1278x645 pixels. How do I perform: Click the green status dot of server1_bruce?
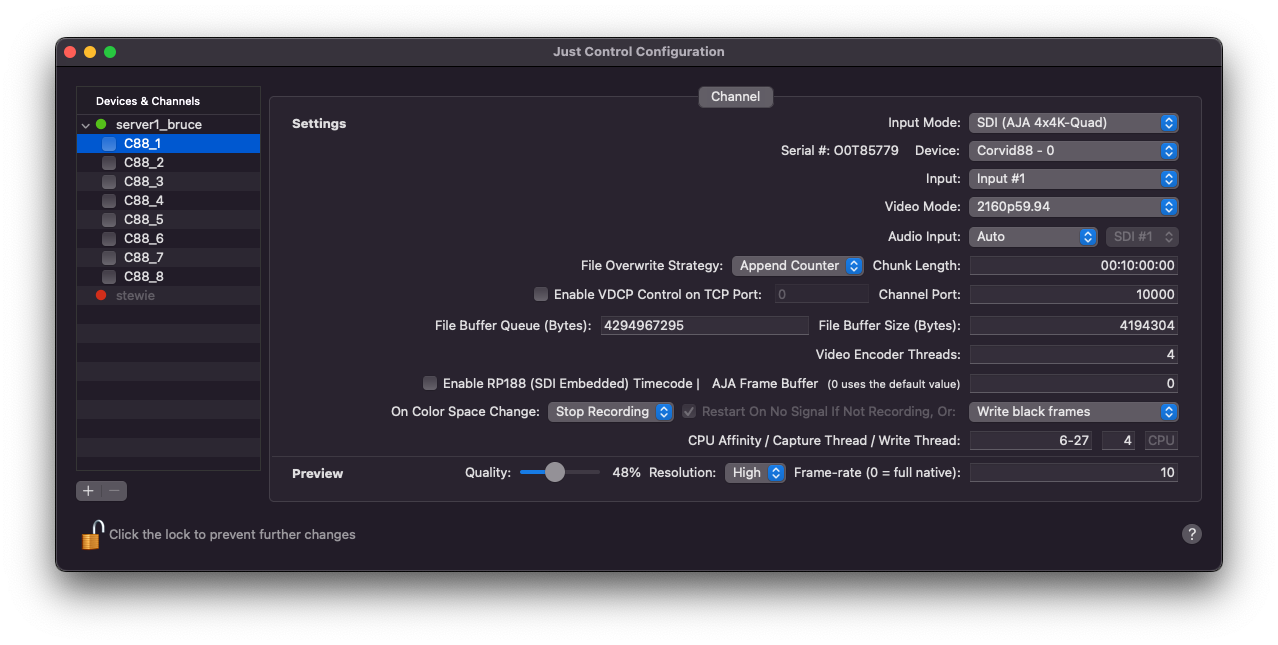(101, 124)
